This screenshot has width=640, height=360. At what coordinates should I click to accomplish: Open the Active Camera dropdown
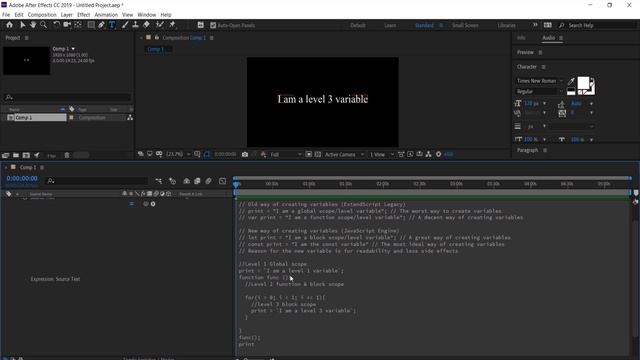[344, 154]
